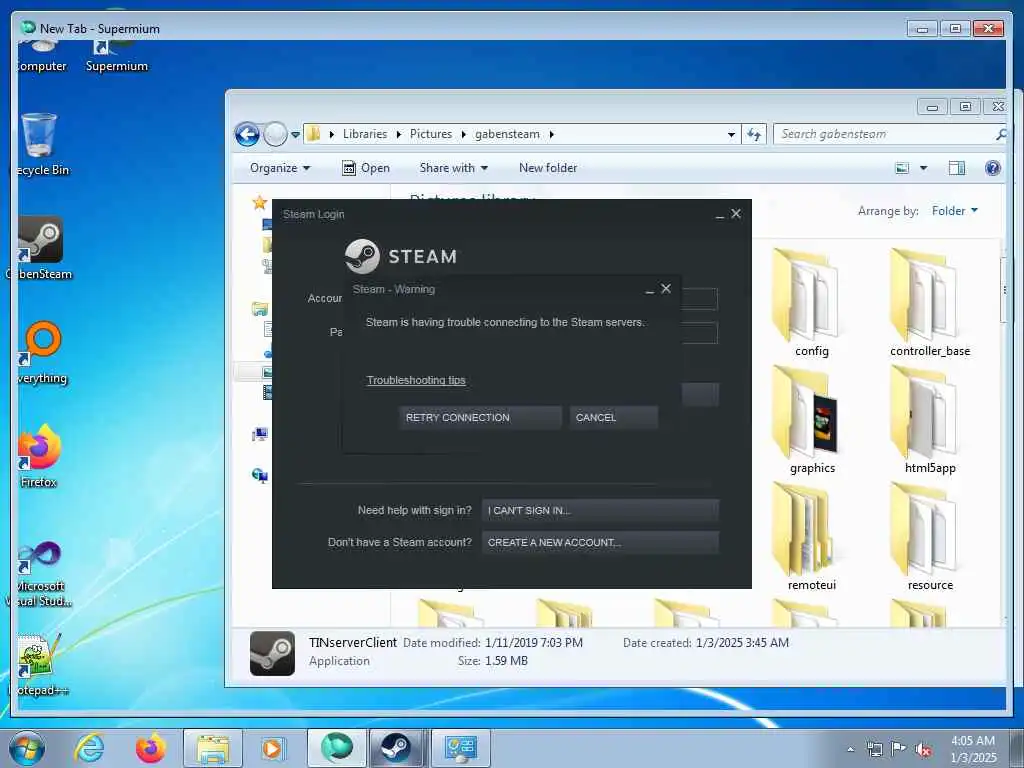Click Open in Explorer toolbar

point(366,168)
